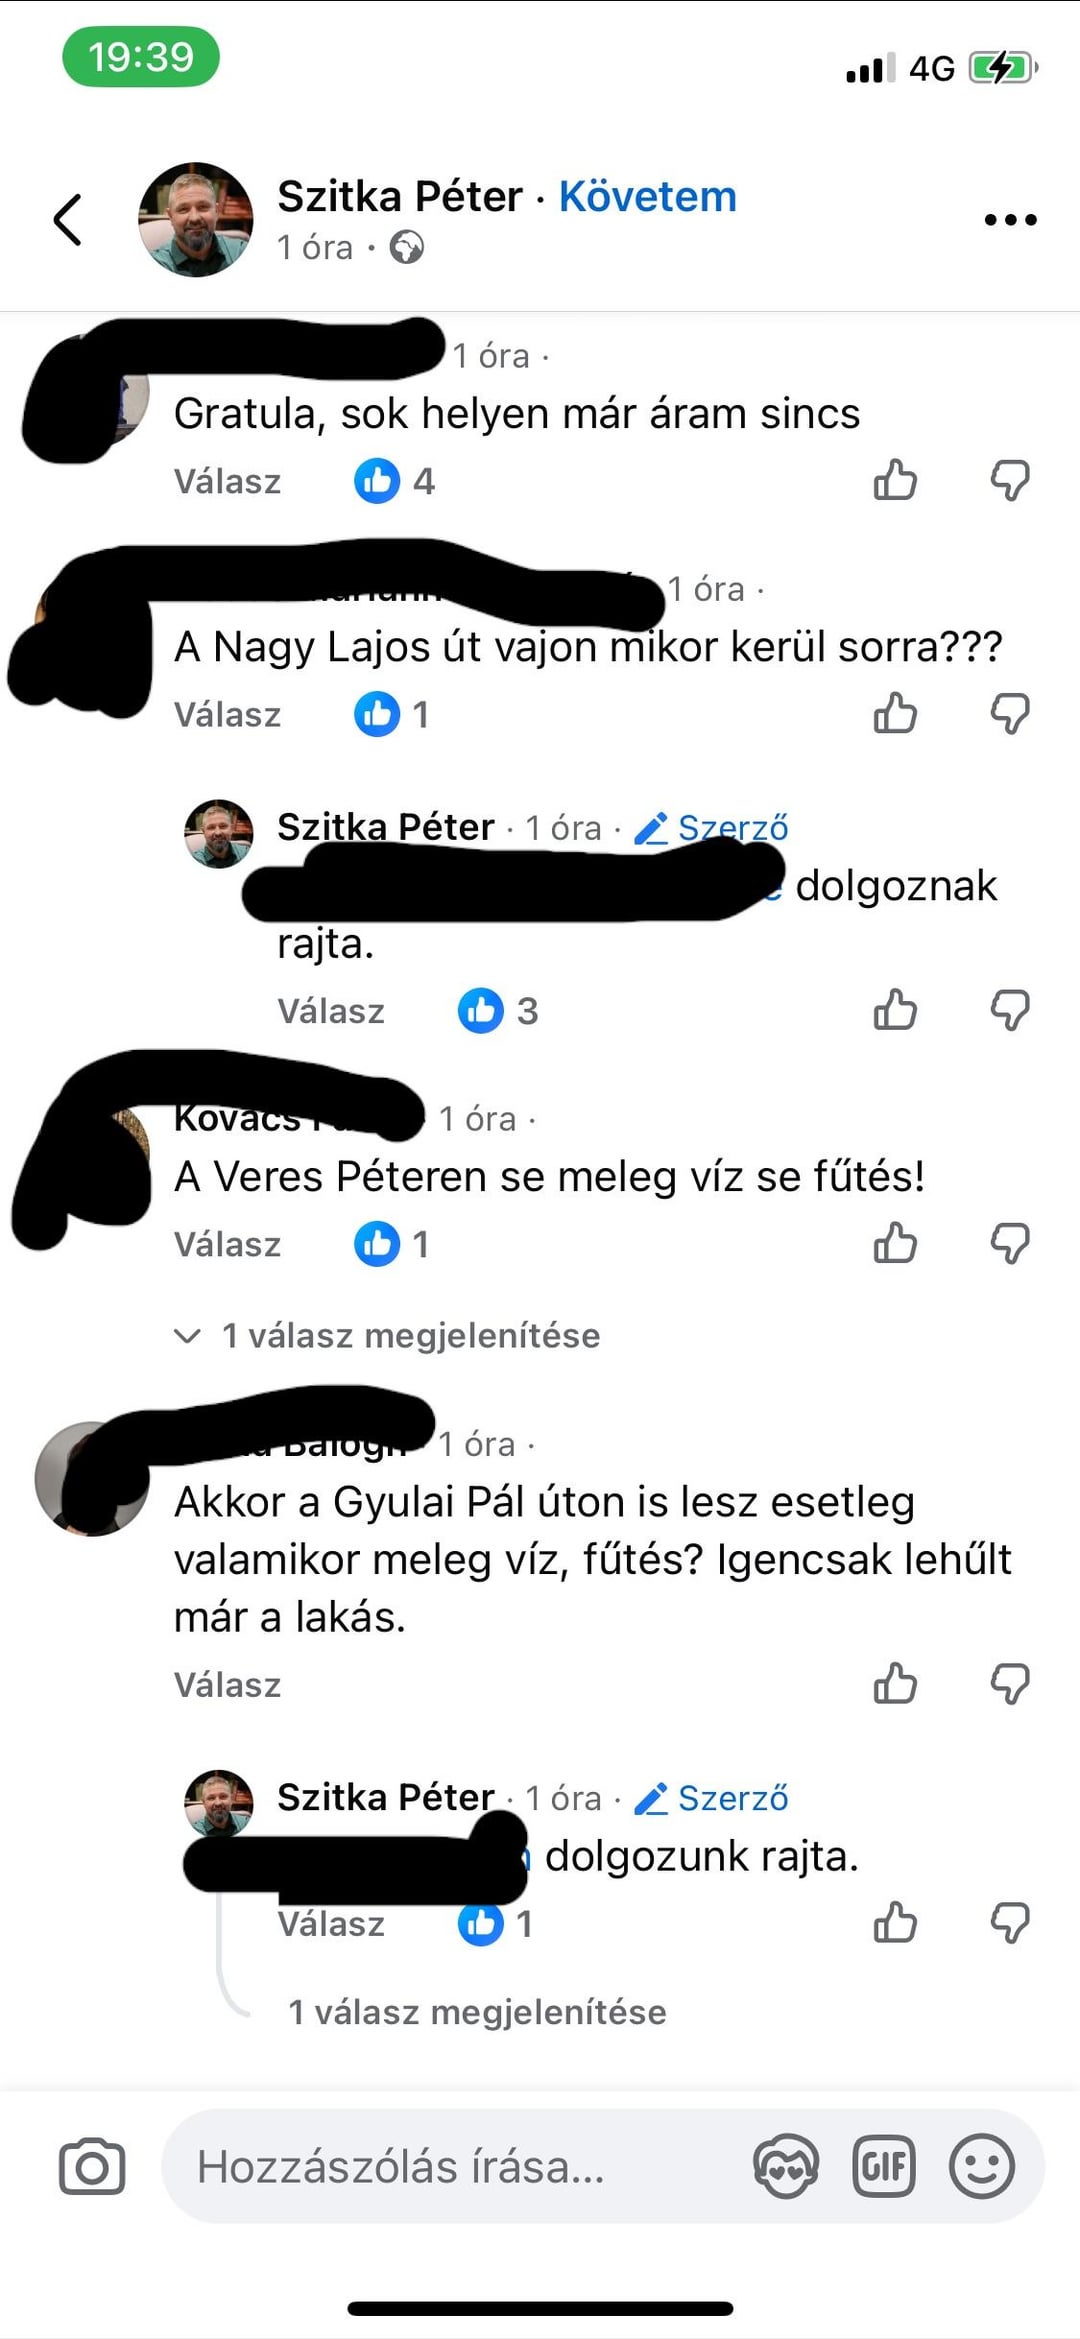Expand '1 válasz megjelenítése' under Veres Péteren comment
This screenshot has width=1080, height=2339.
pyautogui.click(x=388, y=1335)
